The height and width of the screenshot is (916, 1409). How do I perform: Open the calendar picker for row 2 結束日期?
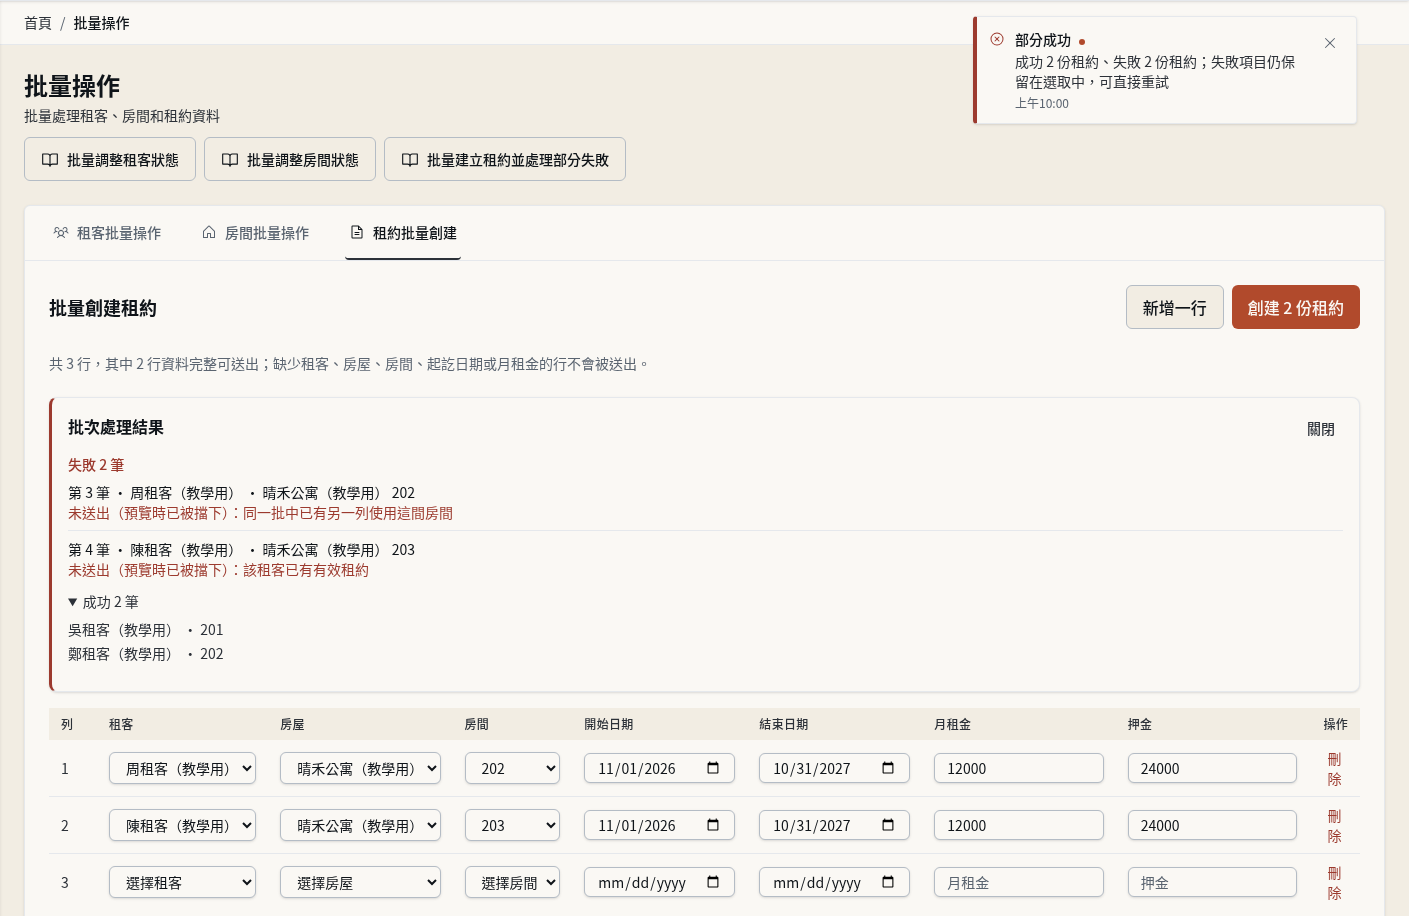point(888,825)
